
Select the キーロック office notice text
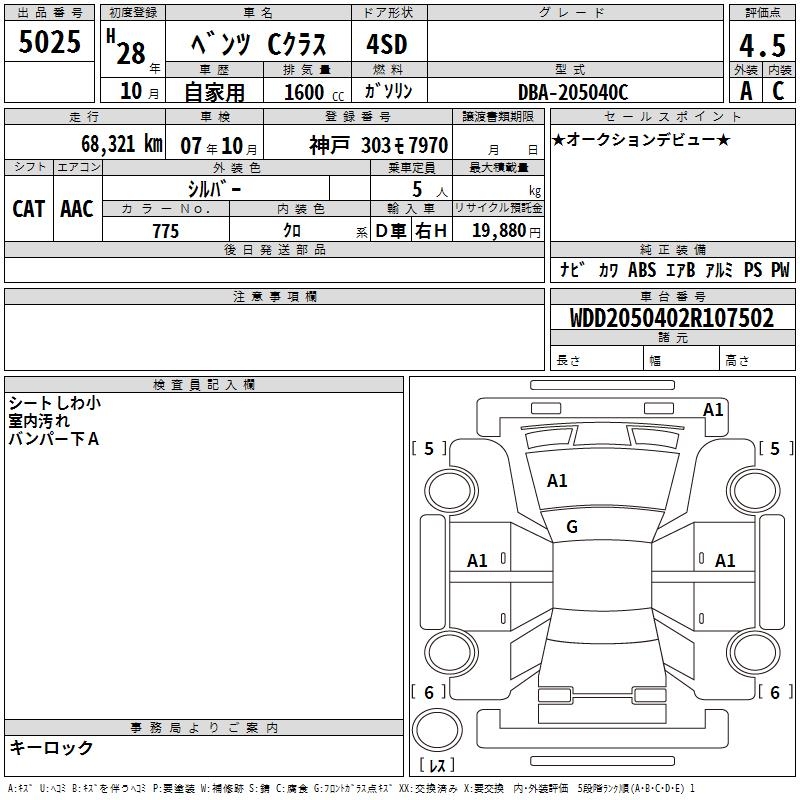[52, 747]
